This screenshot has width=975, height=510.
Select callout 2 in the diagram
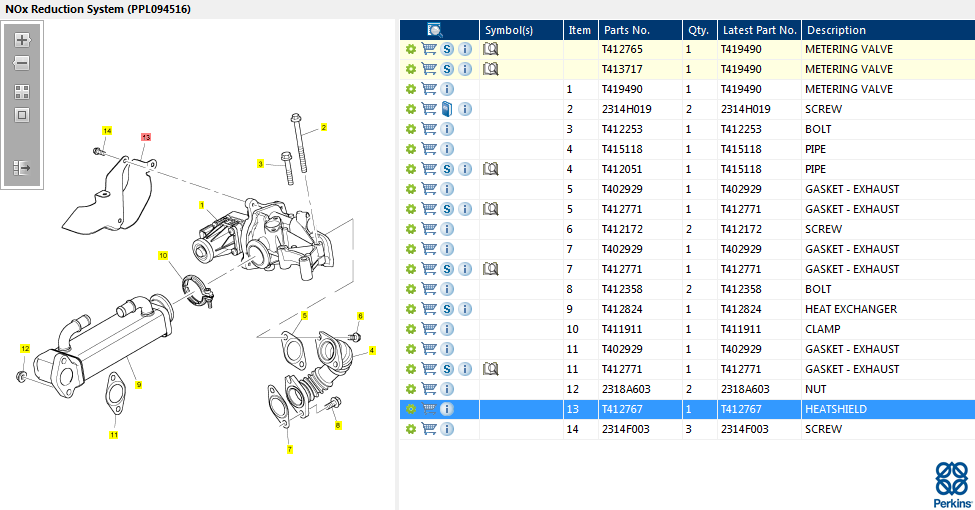[323, 128]
